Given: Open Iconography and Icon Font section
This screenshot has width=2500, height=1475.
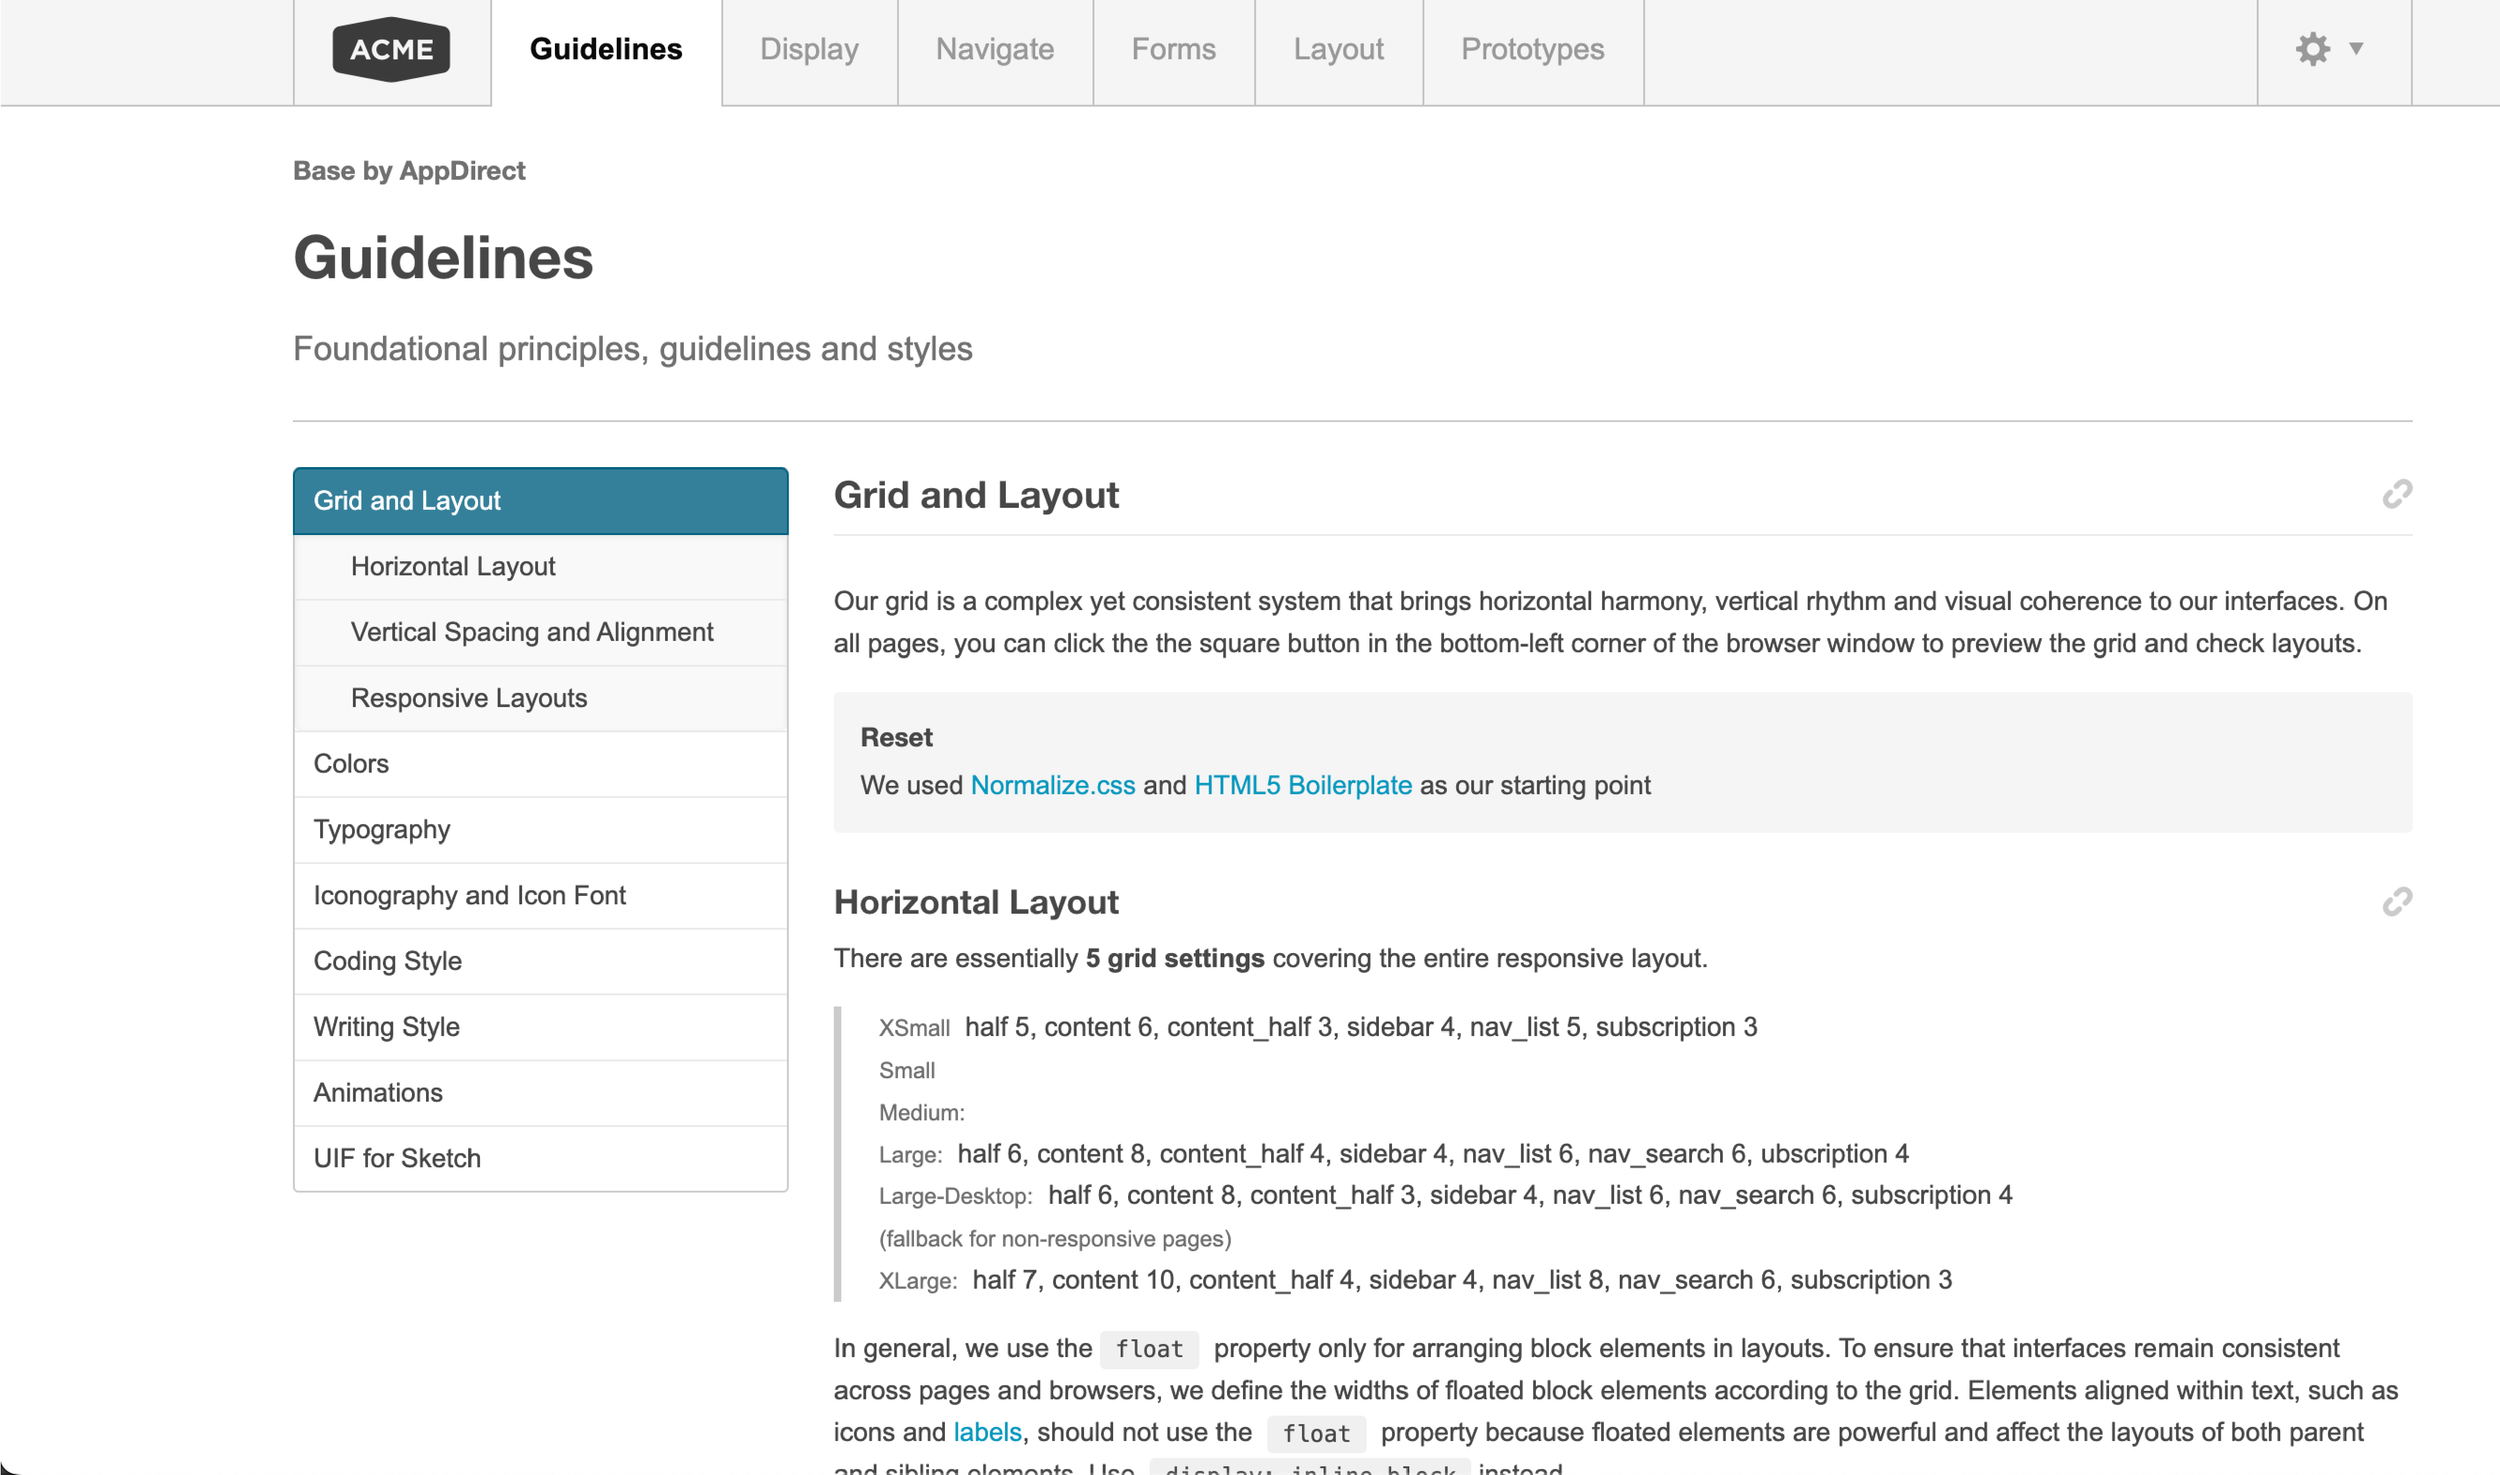Looking at the screenshot, I should coord(469,895).
